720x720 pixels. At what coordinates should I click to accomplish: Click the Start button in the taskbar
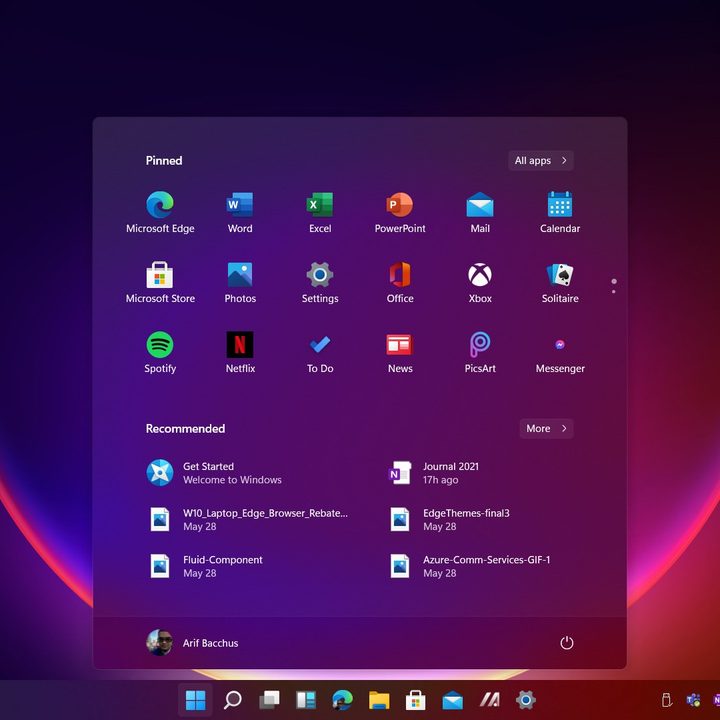click(195, 700)
